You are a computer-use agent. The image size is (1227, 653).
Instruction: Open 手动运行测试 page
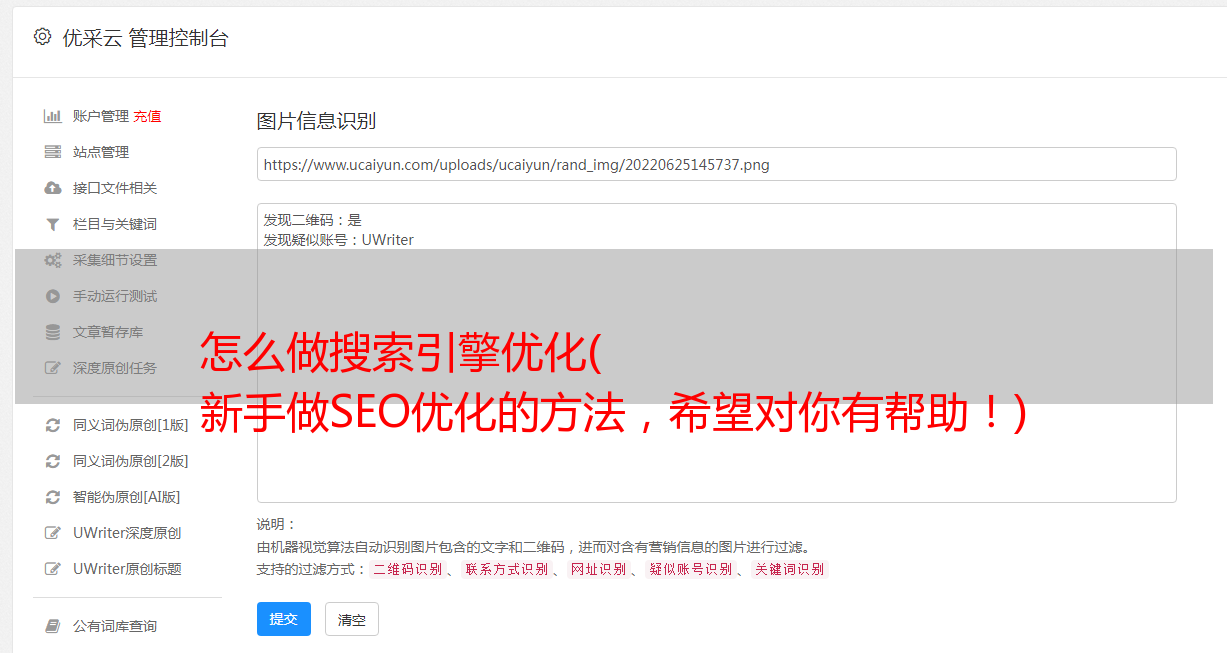[115, 296]
